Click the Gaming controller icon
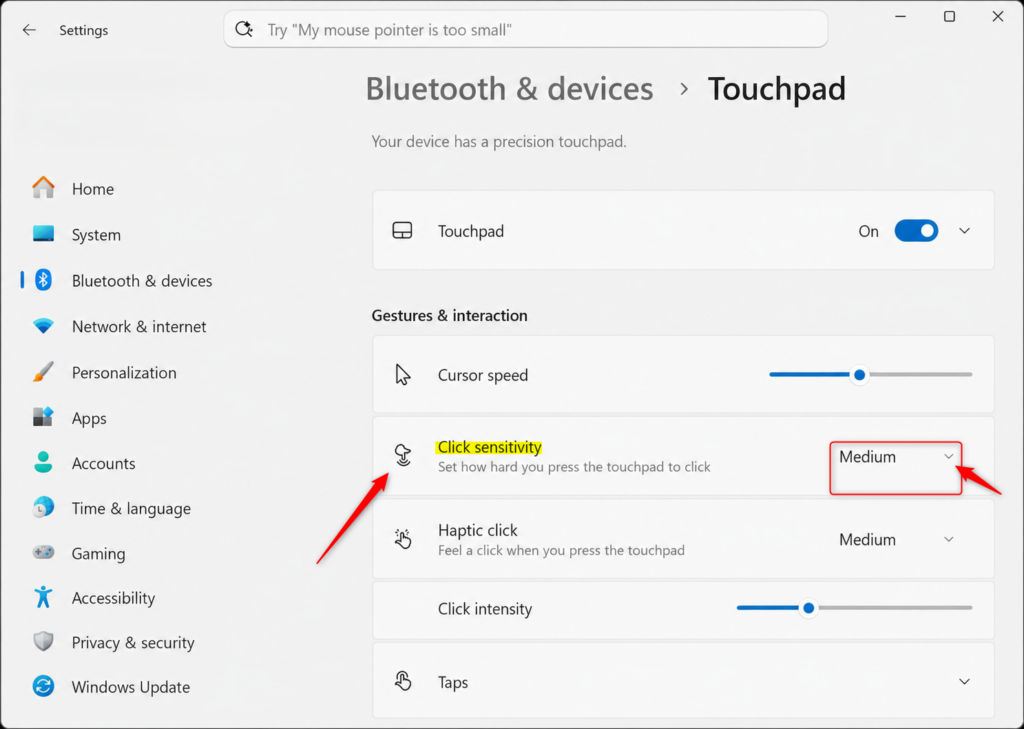This screenshot has width=1024, height=729. point(43,553)
